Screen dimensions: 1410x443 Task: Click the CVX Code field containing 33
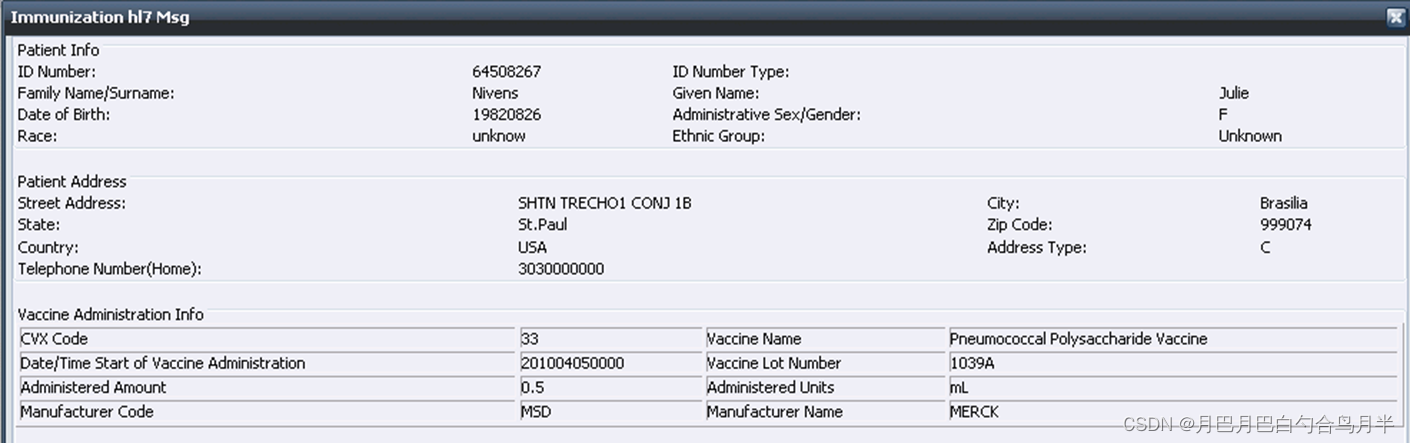[x=610, y=339]
